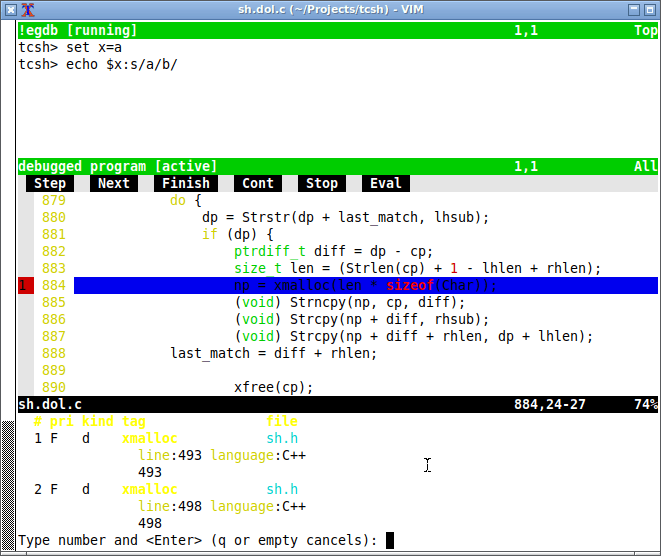The width and height of the screenshot is (661, 556).
Task: Click line number 884
Action: (54, 285)
